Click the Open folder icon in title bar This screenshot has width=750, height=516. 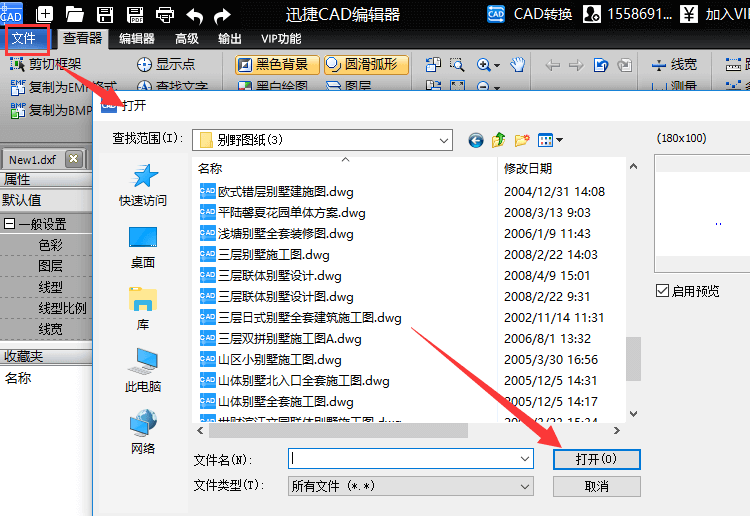pyautogui.click(x=75, y=15)
